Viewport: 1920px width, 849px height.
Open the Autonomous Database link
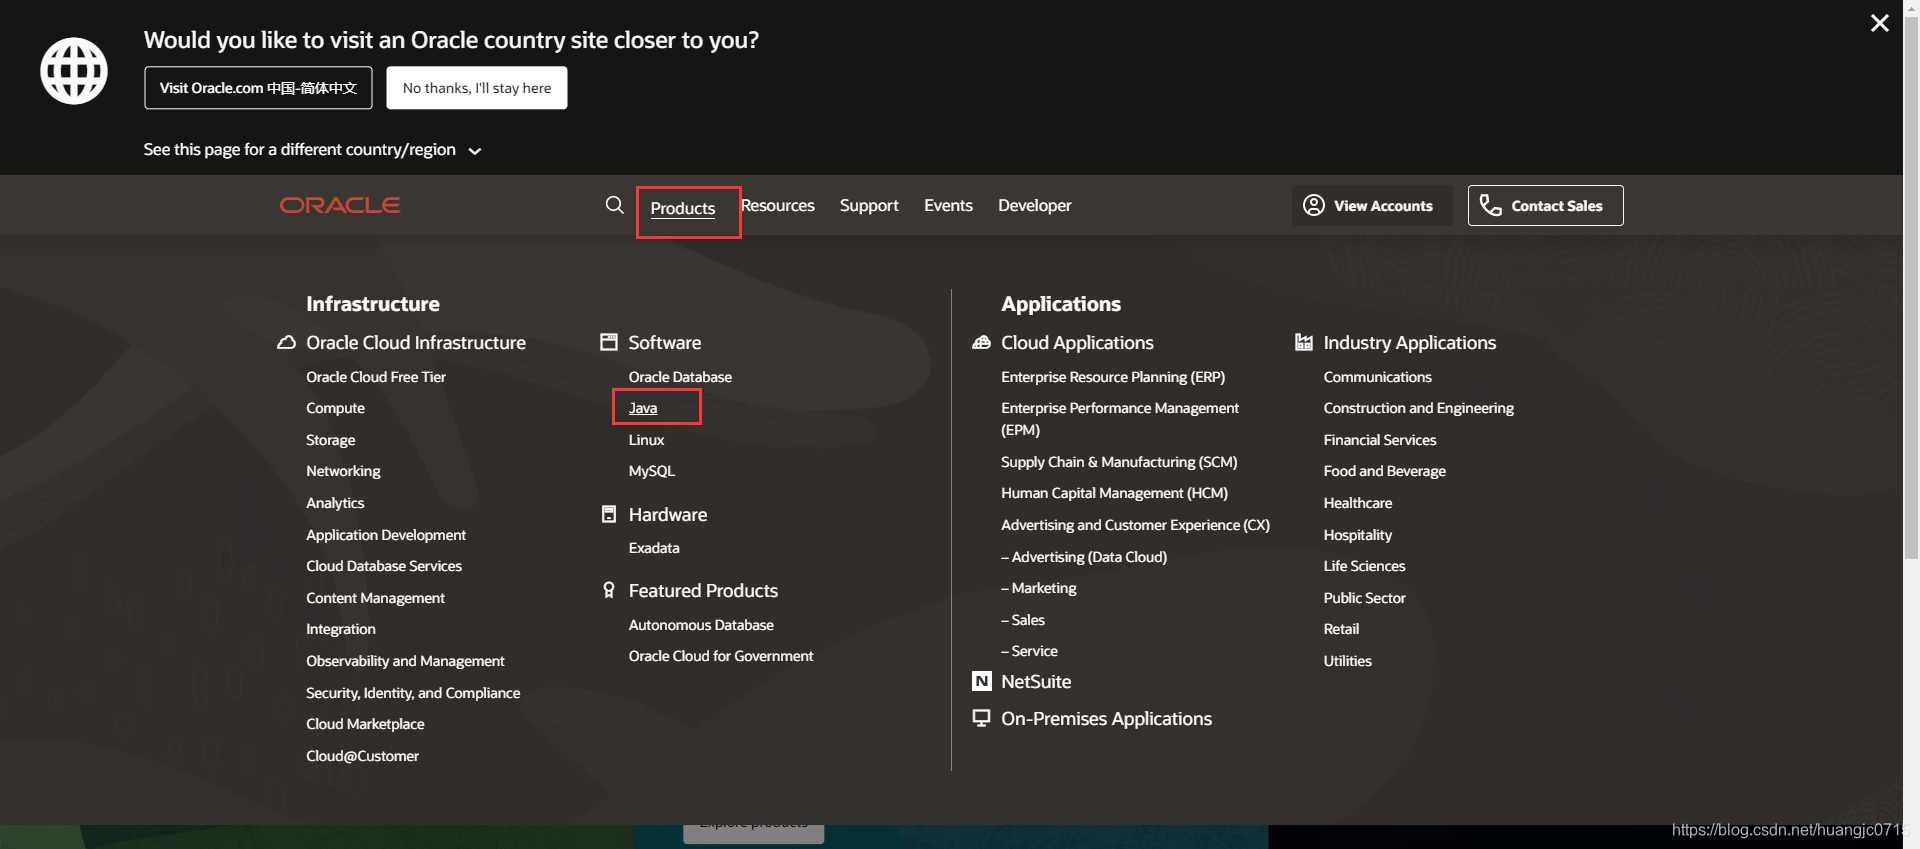(701, 625)
